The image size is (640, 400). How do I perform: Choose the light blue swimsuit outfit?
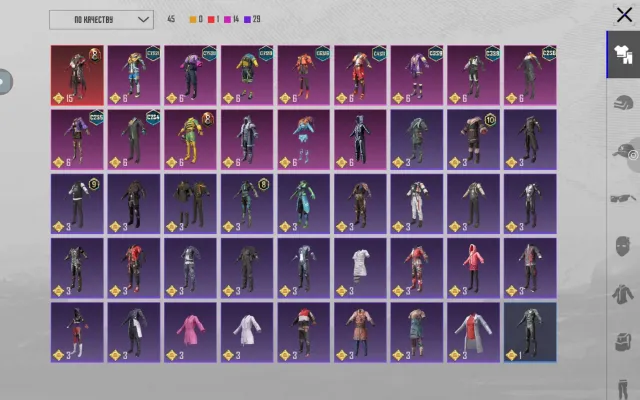coord(304,139)
